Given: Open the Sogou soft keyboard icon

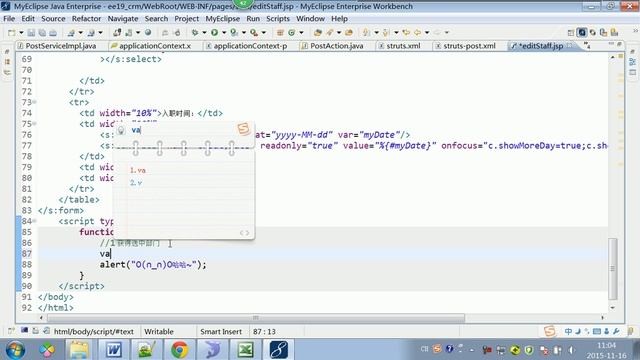Looking at the screenshot, I should click(x=597, y=331).
